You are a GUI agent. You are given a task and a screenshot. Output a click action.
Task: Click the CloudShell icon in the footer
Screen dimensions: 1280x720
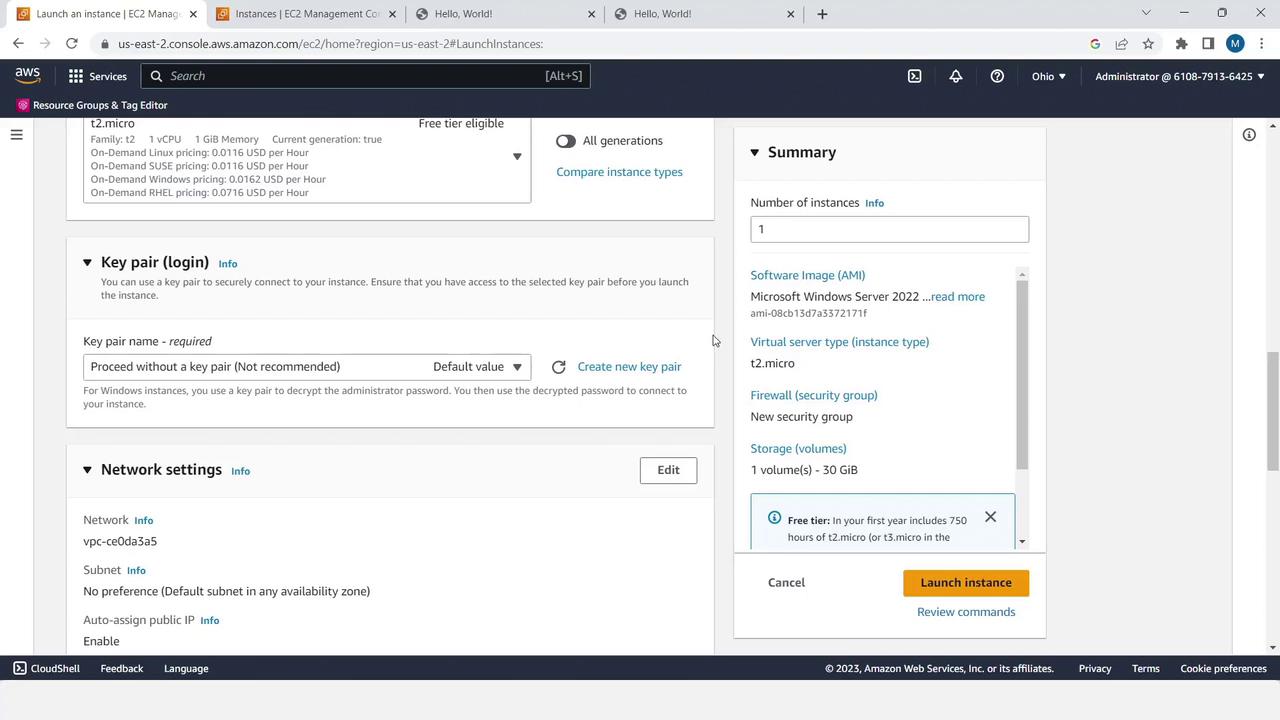20,668
